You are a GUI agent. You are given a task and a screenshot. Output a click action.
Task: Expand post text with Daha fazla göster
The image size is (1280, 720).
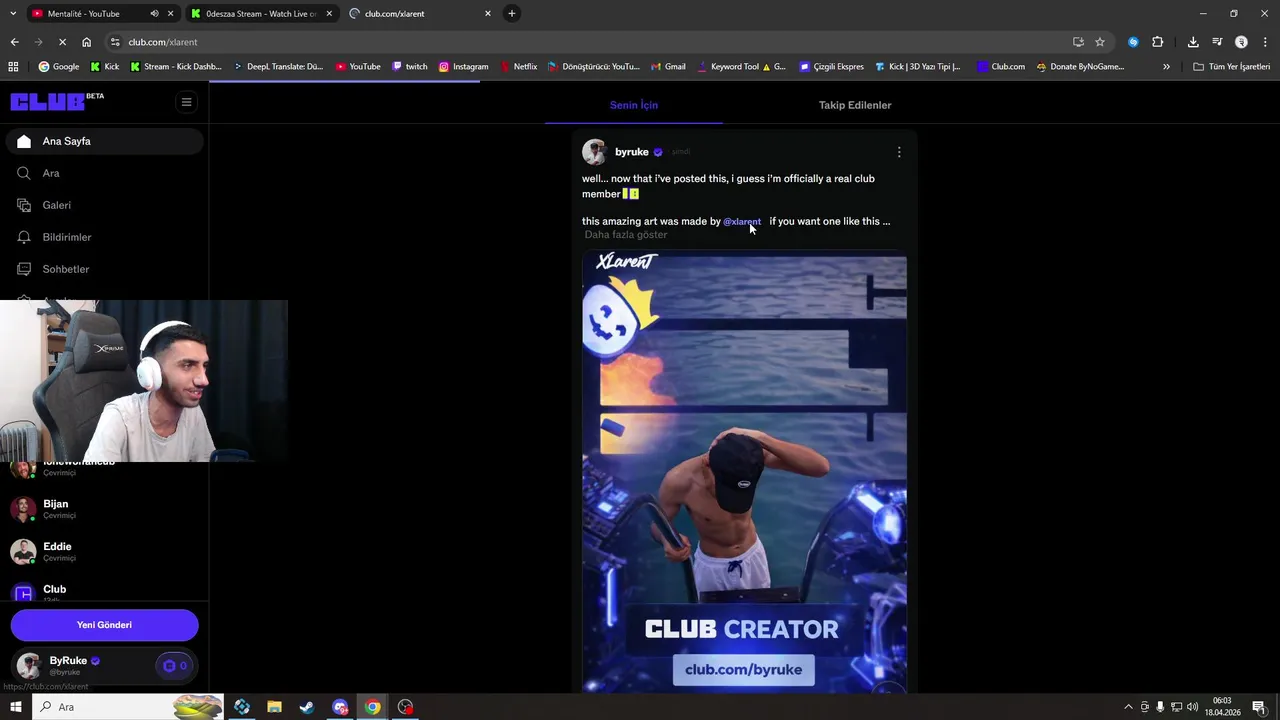pos(626,235)
